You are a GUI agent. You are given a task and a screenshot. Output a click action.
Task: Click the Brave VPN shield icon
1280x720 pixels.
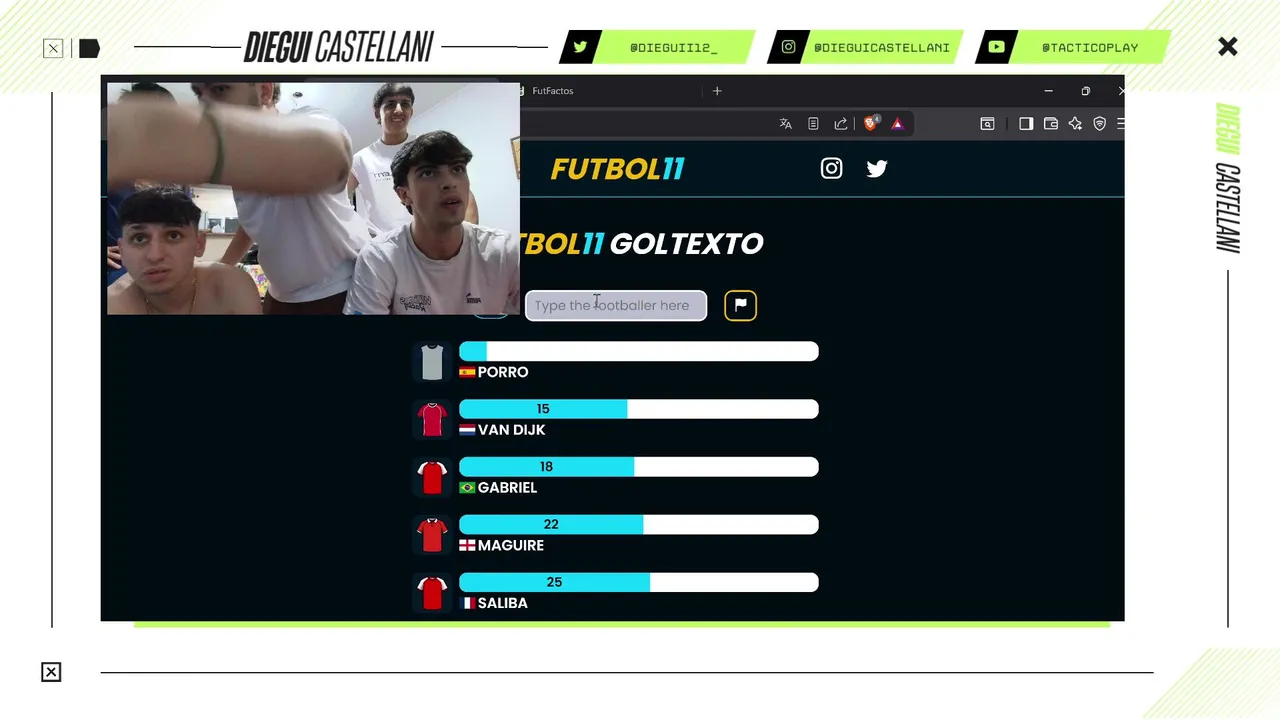point(1099,124)
